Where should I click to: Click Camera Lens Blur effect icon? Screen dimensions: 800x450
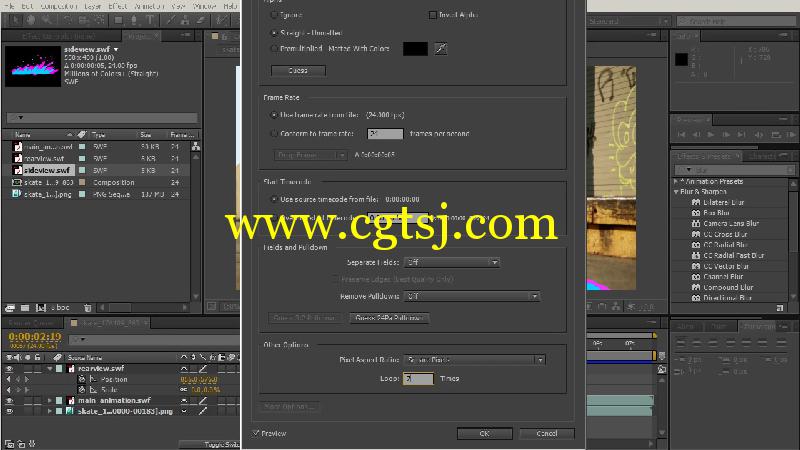(x=696, y=223)
